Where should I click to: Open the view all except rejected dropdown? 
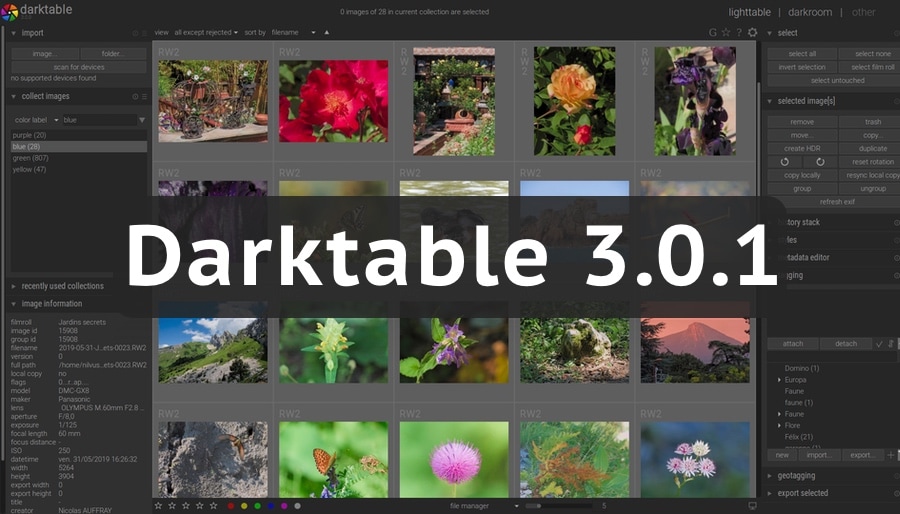(206, 33)
